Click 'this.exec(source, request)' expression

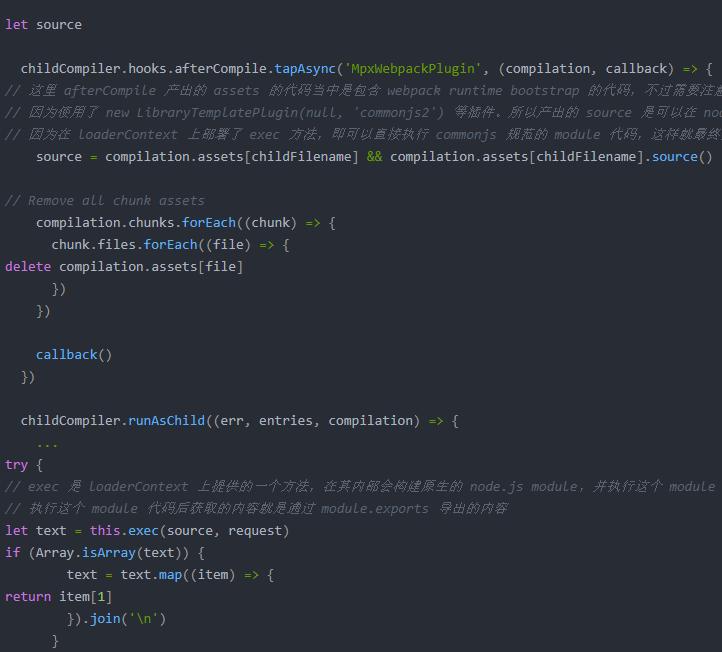tap(189, 530)
